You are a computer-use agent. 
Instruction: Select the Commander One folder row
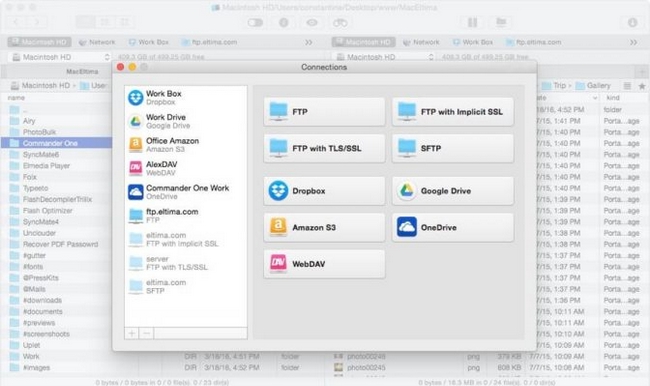[x=56, y=143]
